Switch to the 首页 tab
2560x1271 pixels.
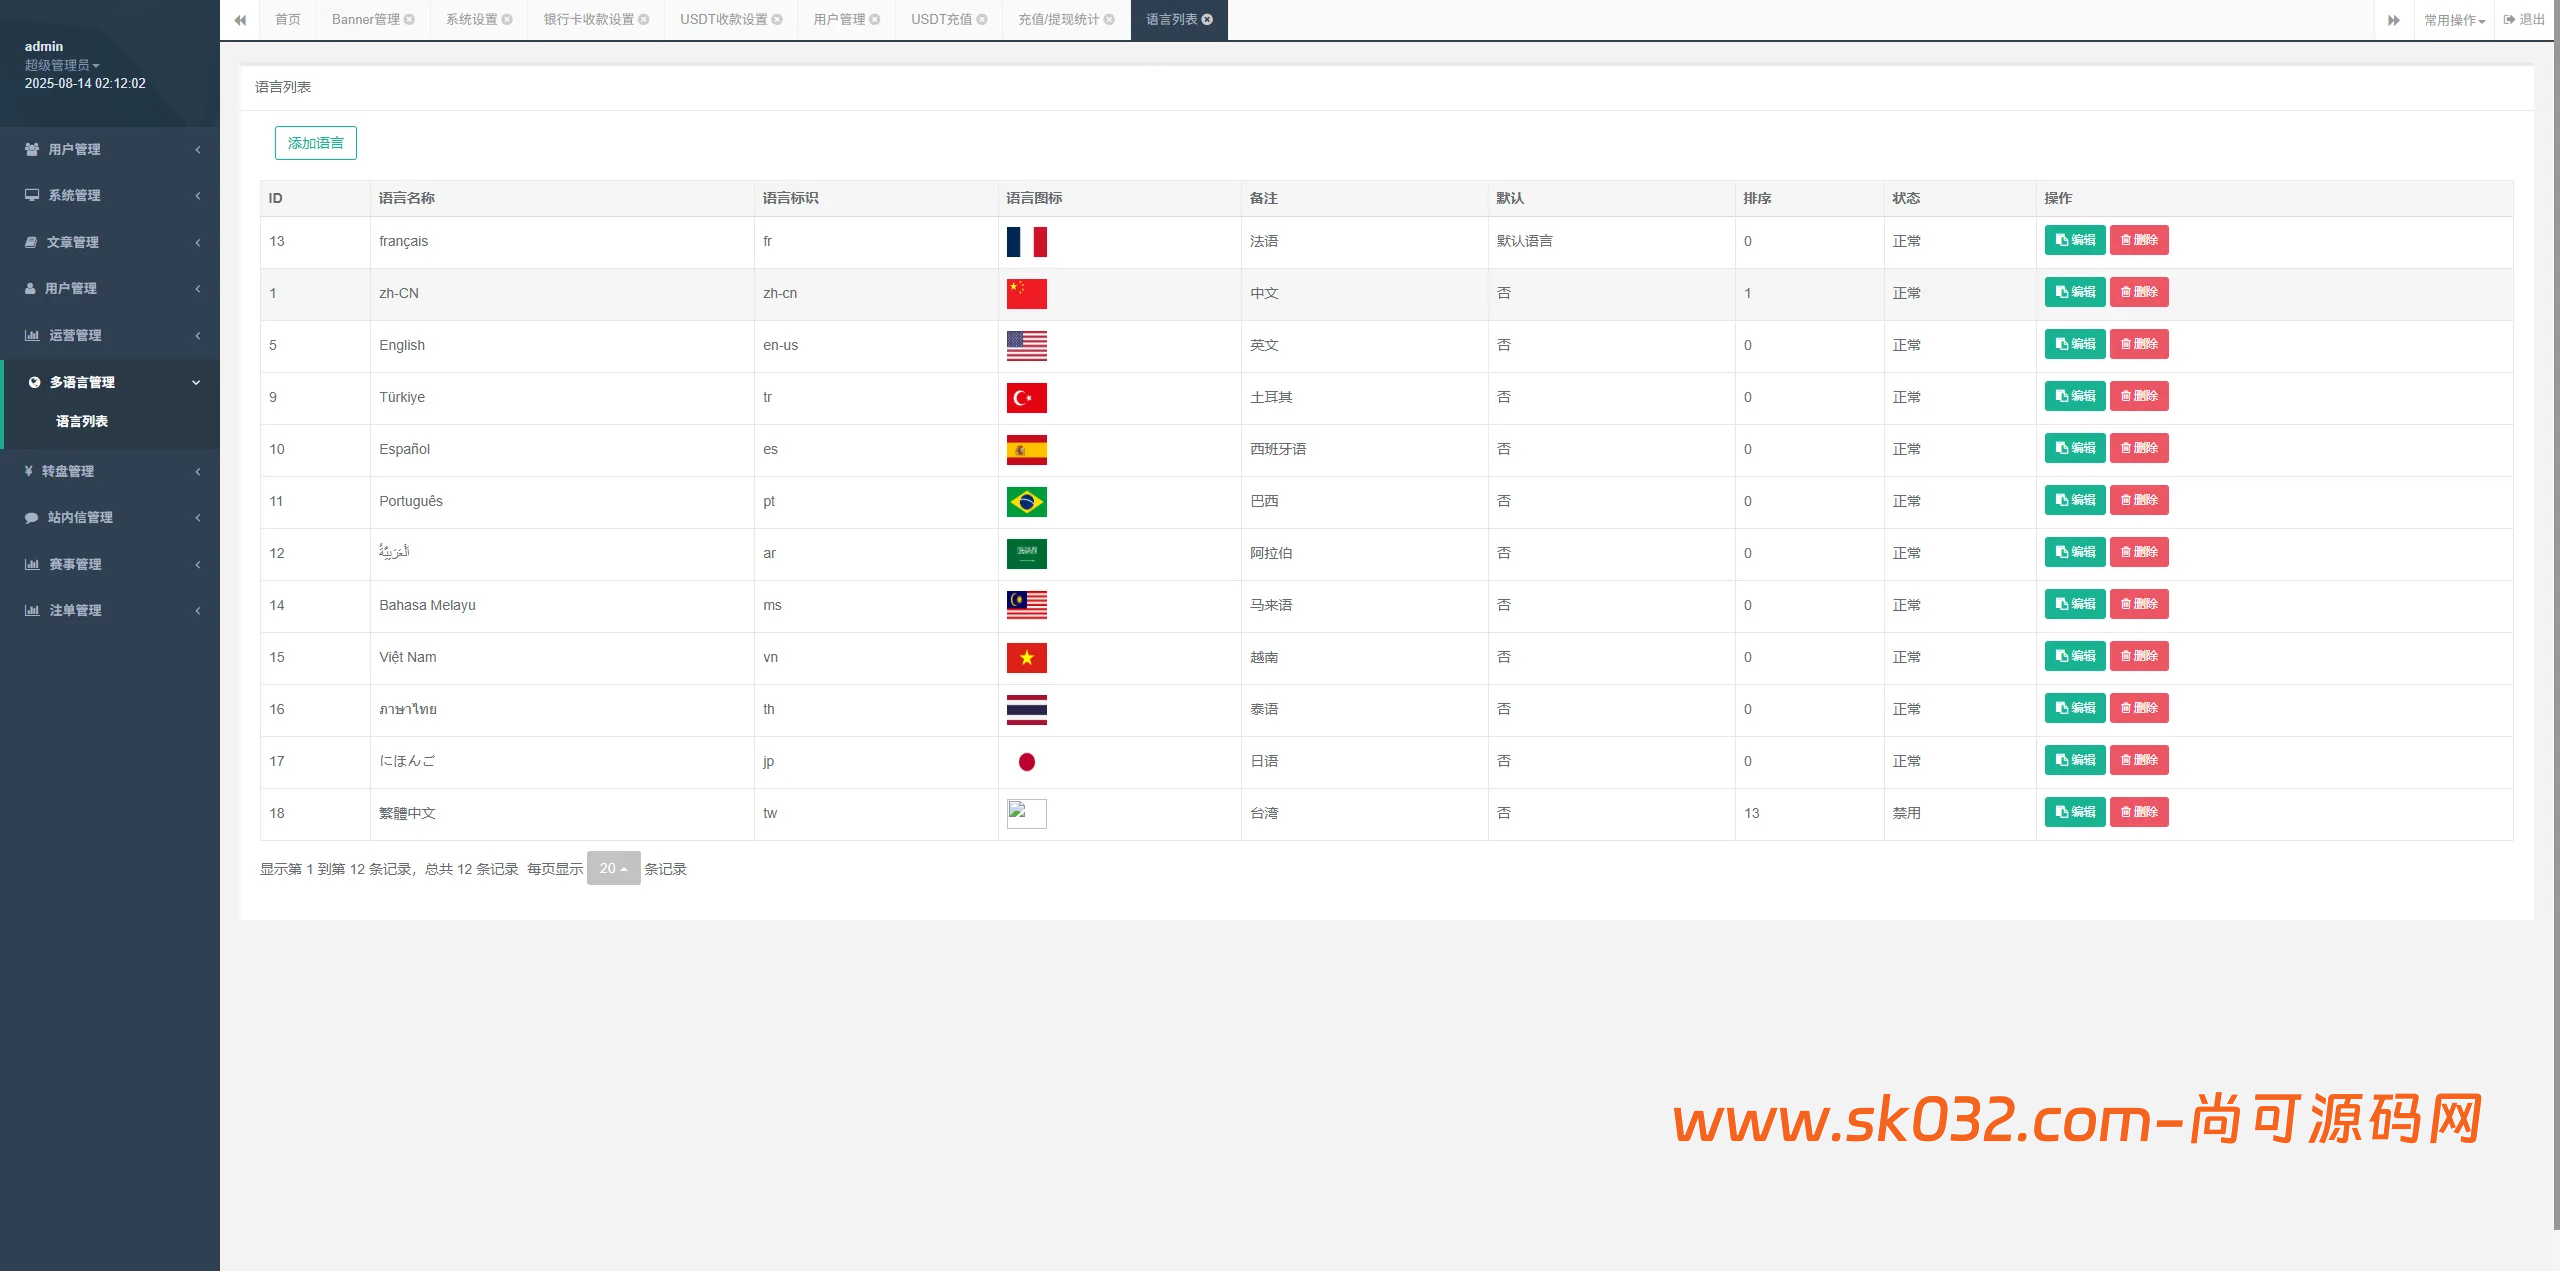pyautogui.click(x=288, y=20)
